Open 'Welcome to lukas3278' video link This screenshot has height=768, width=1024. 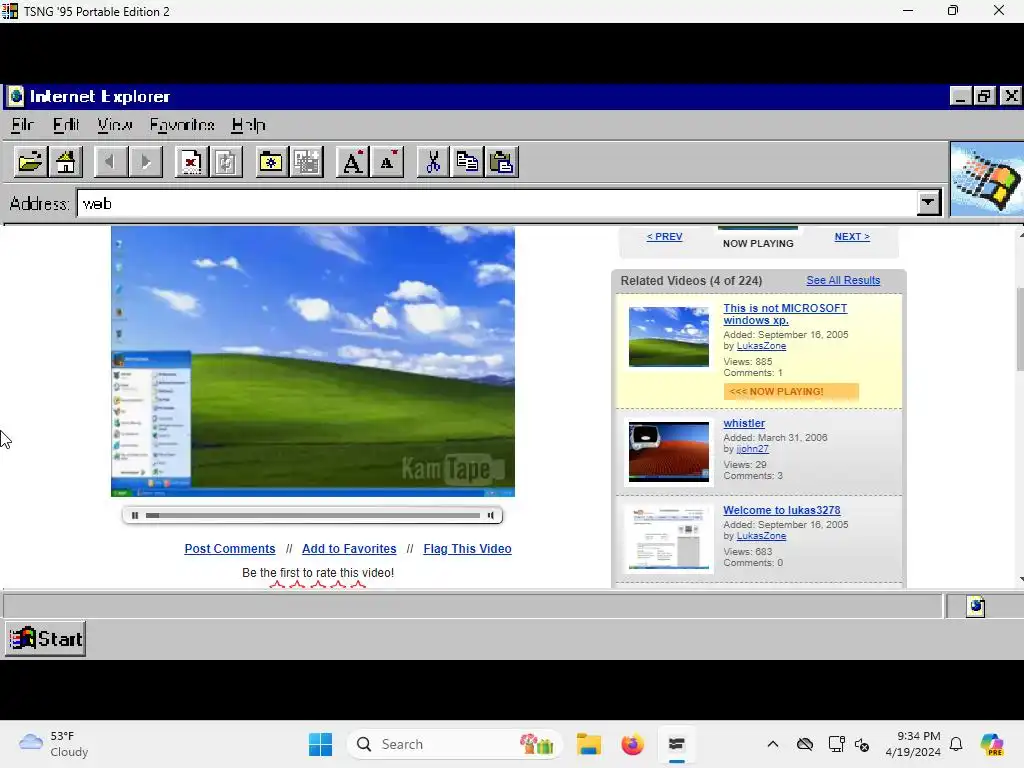[x=782, y=510]
